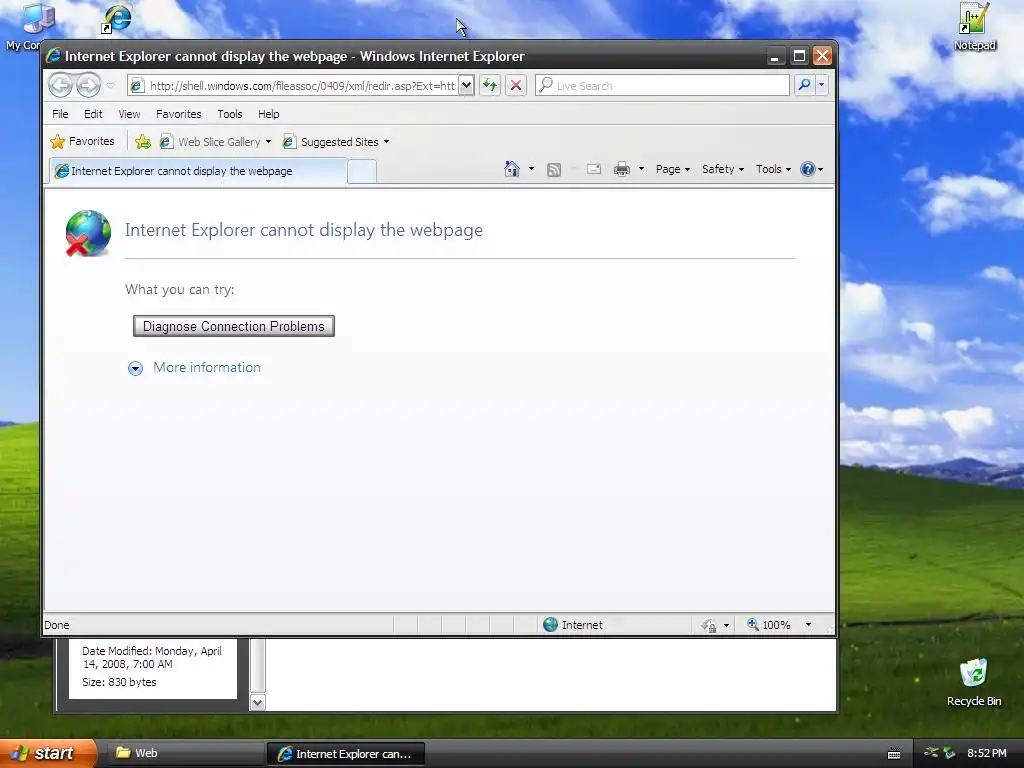Click 'Size: 830 bytes' in Web window
The image size is (1024, 768).
pos(120,682)
